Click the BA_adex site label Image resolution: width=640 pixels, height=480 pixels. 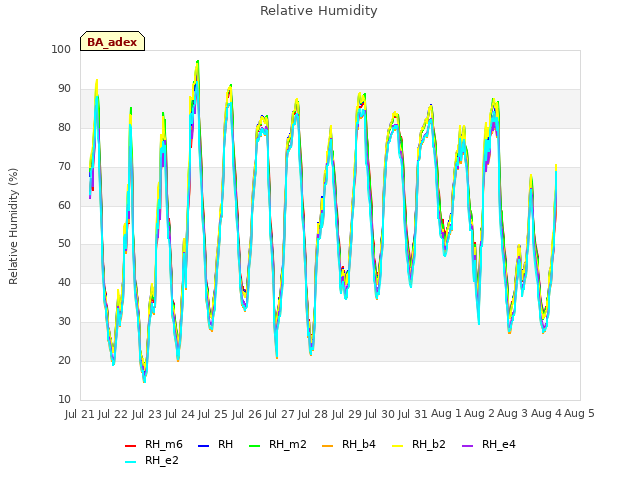(x=112, y=42)
